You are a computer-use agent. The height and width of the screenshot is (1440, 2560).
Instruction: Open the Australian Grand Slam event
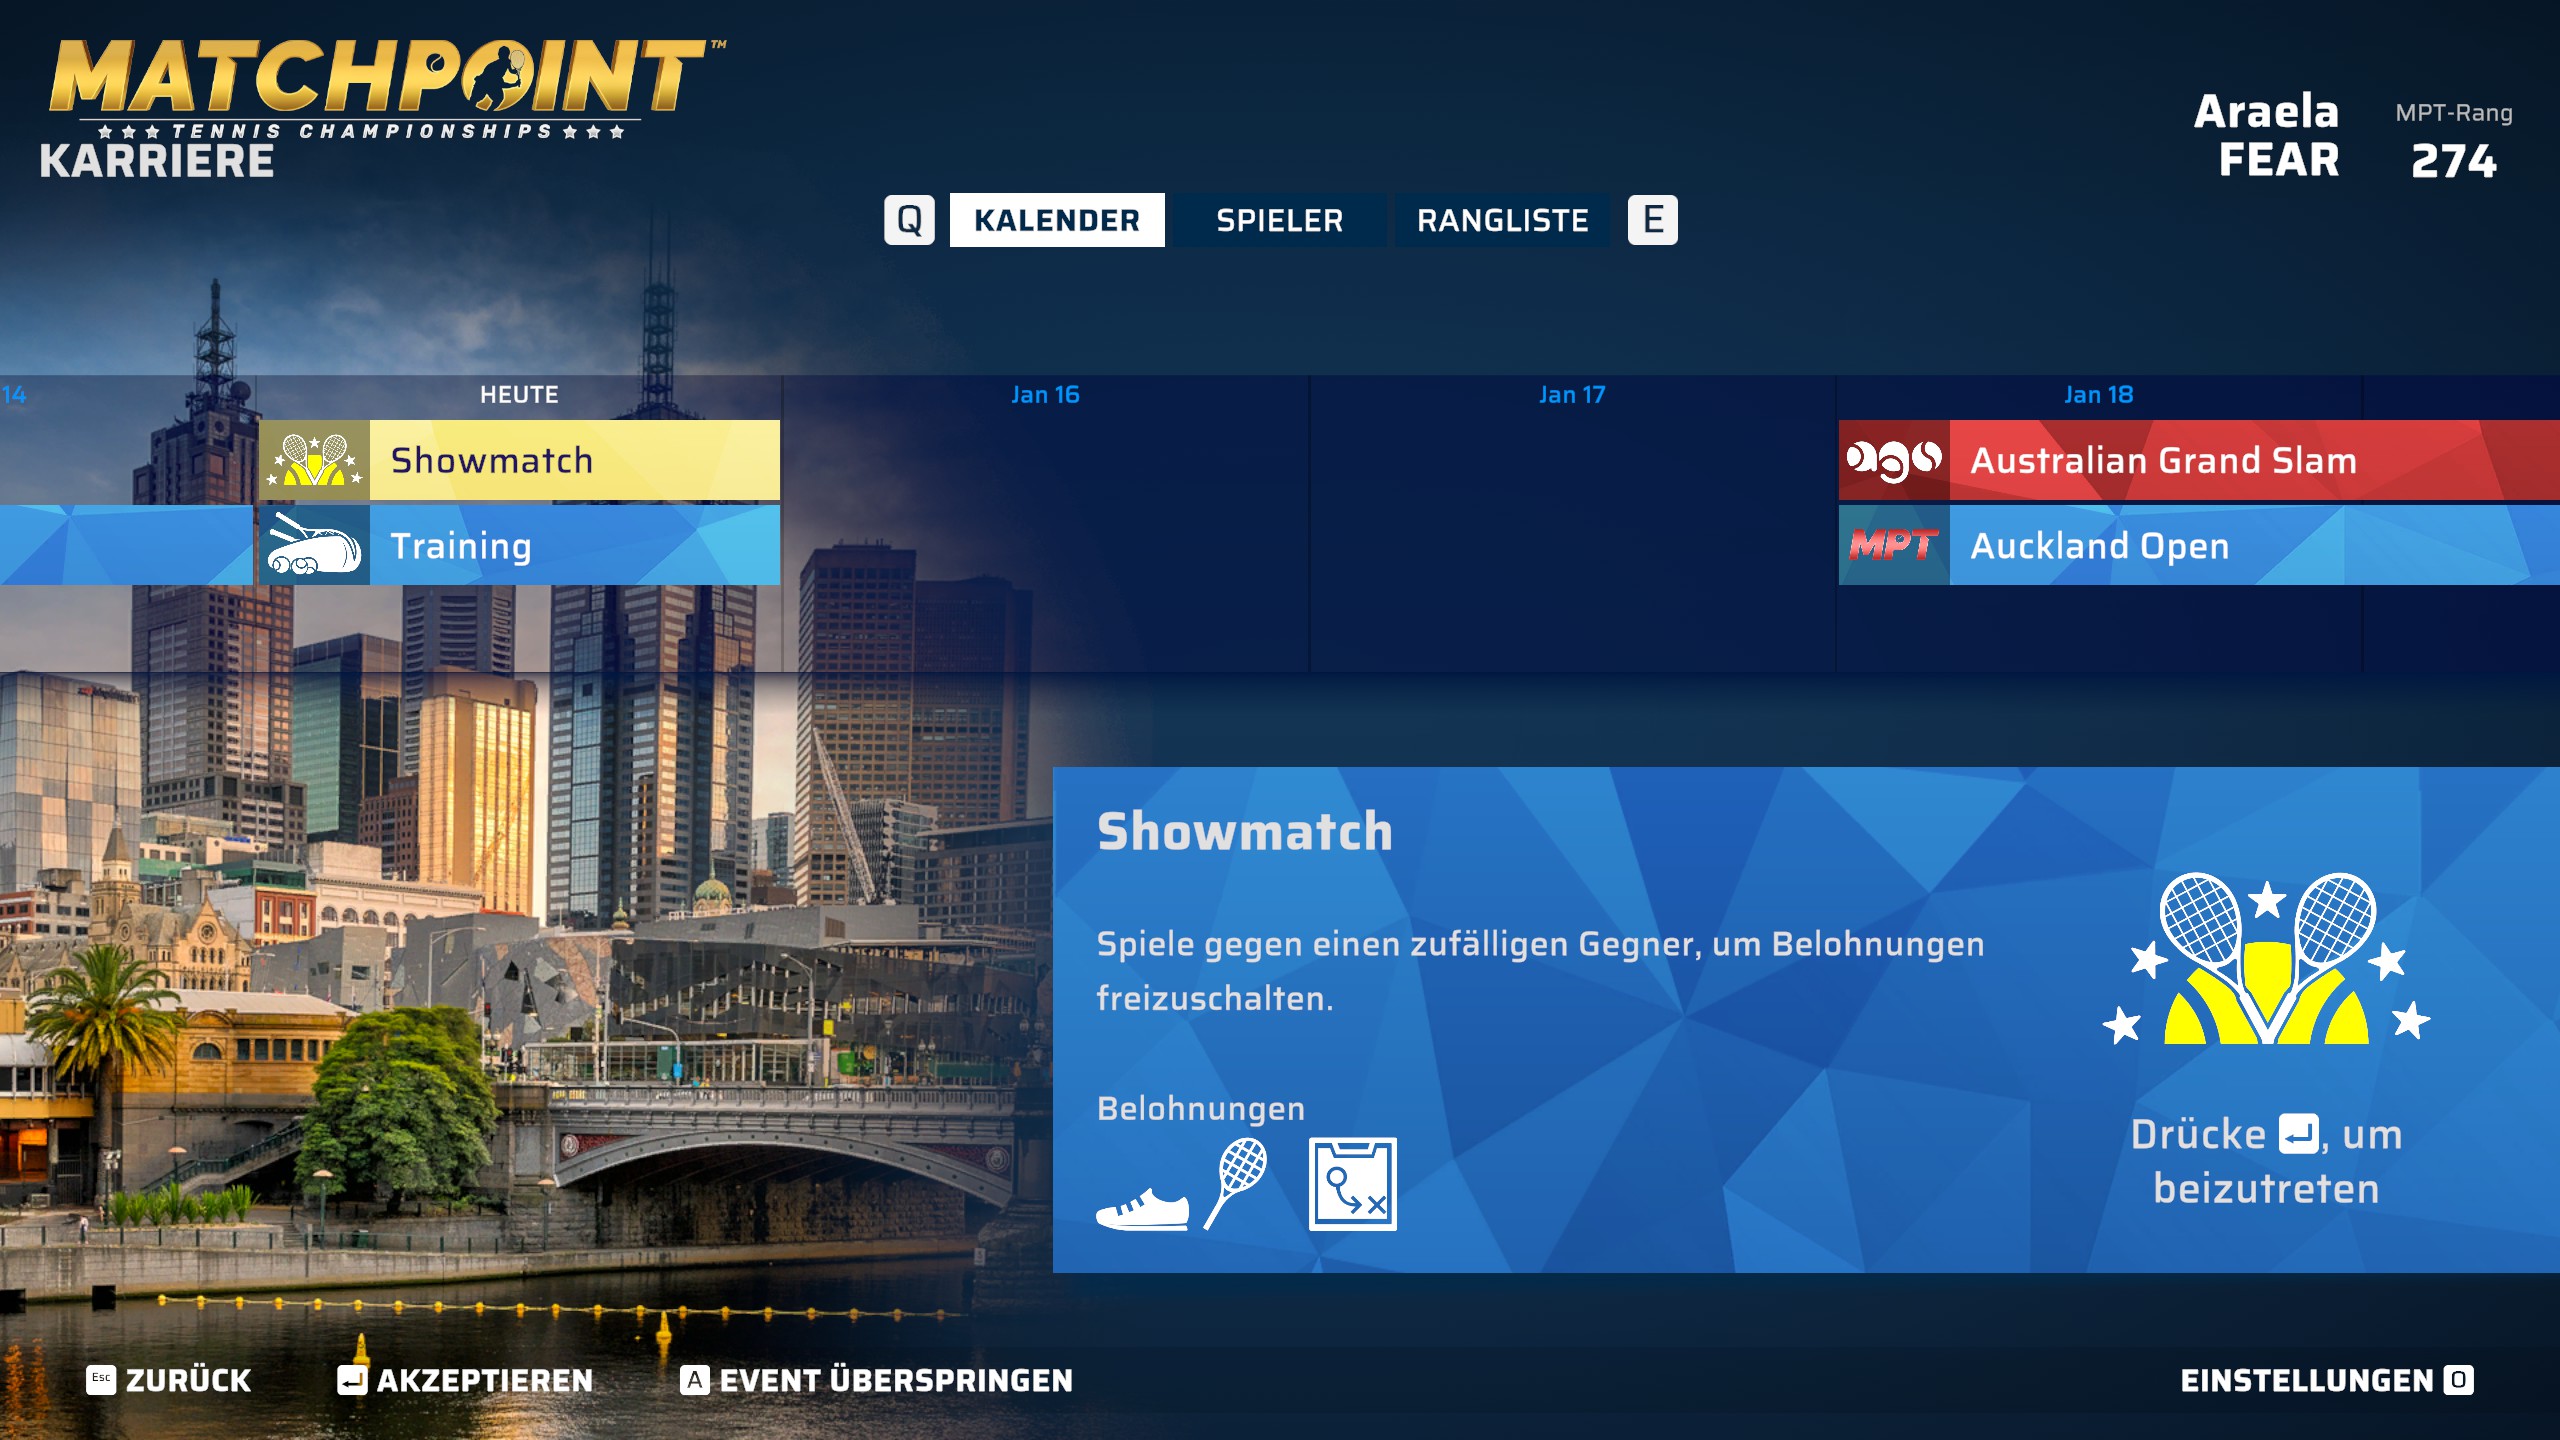[x=2199, y=460]
